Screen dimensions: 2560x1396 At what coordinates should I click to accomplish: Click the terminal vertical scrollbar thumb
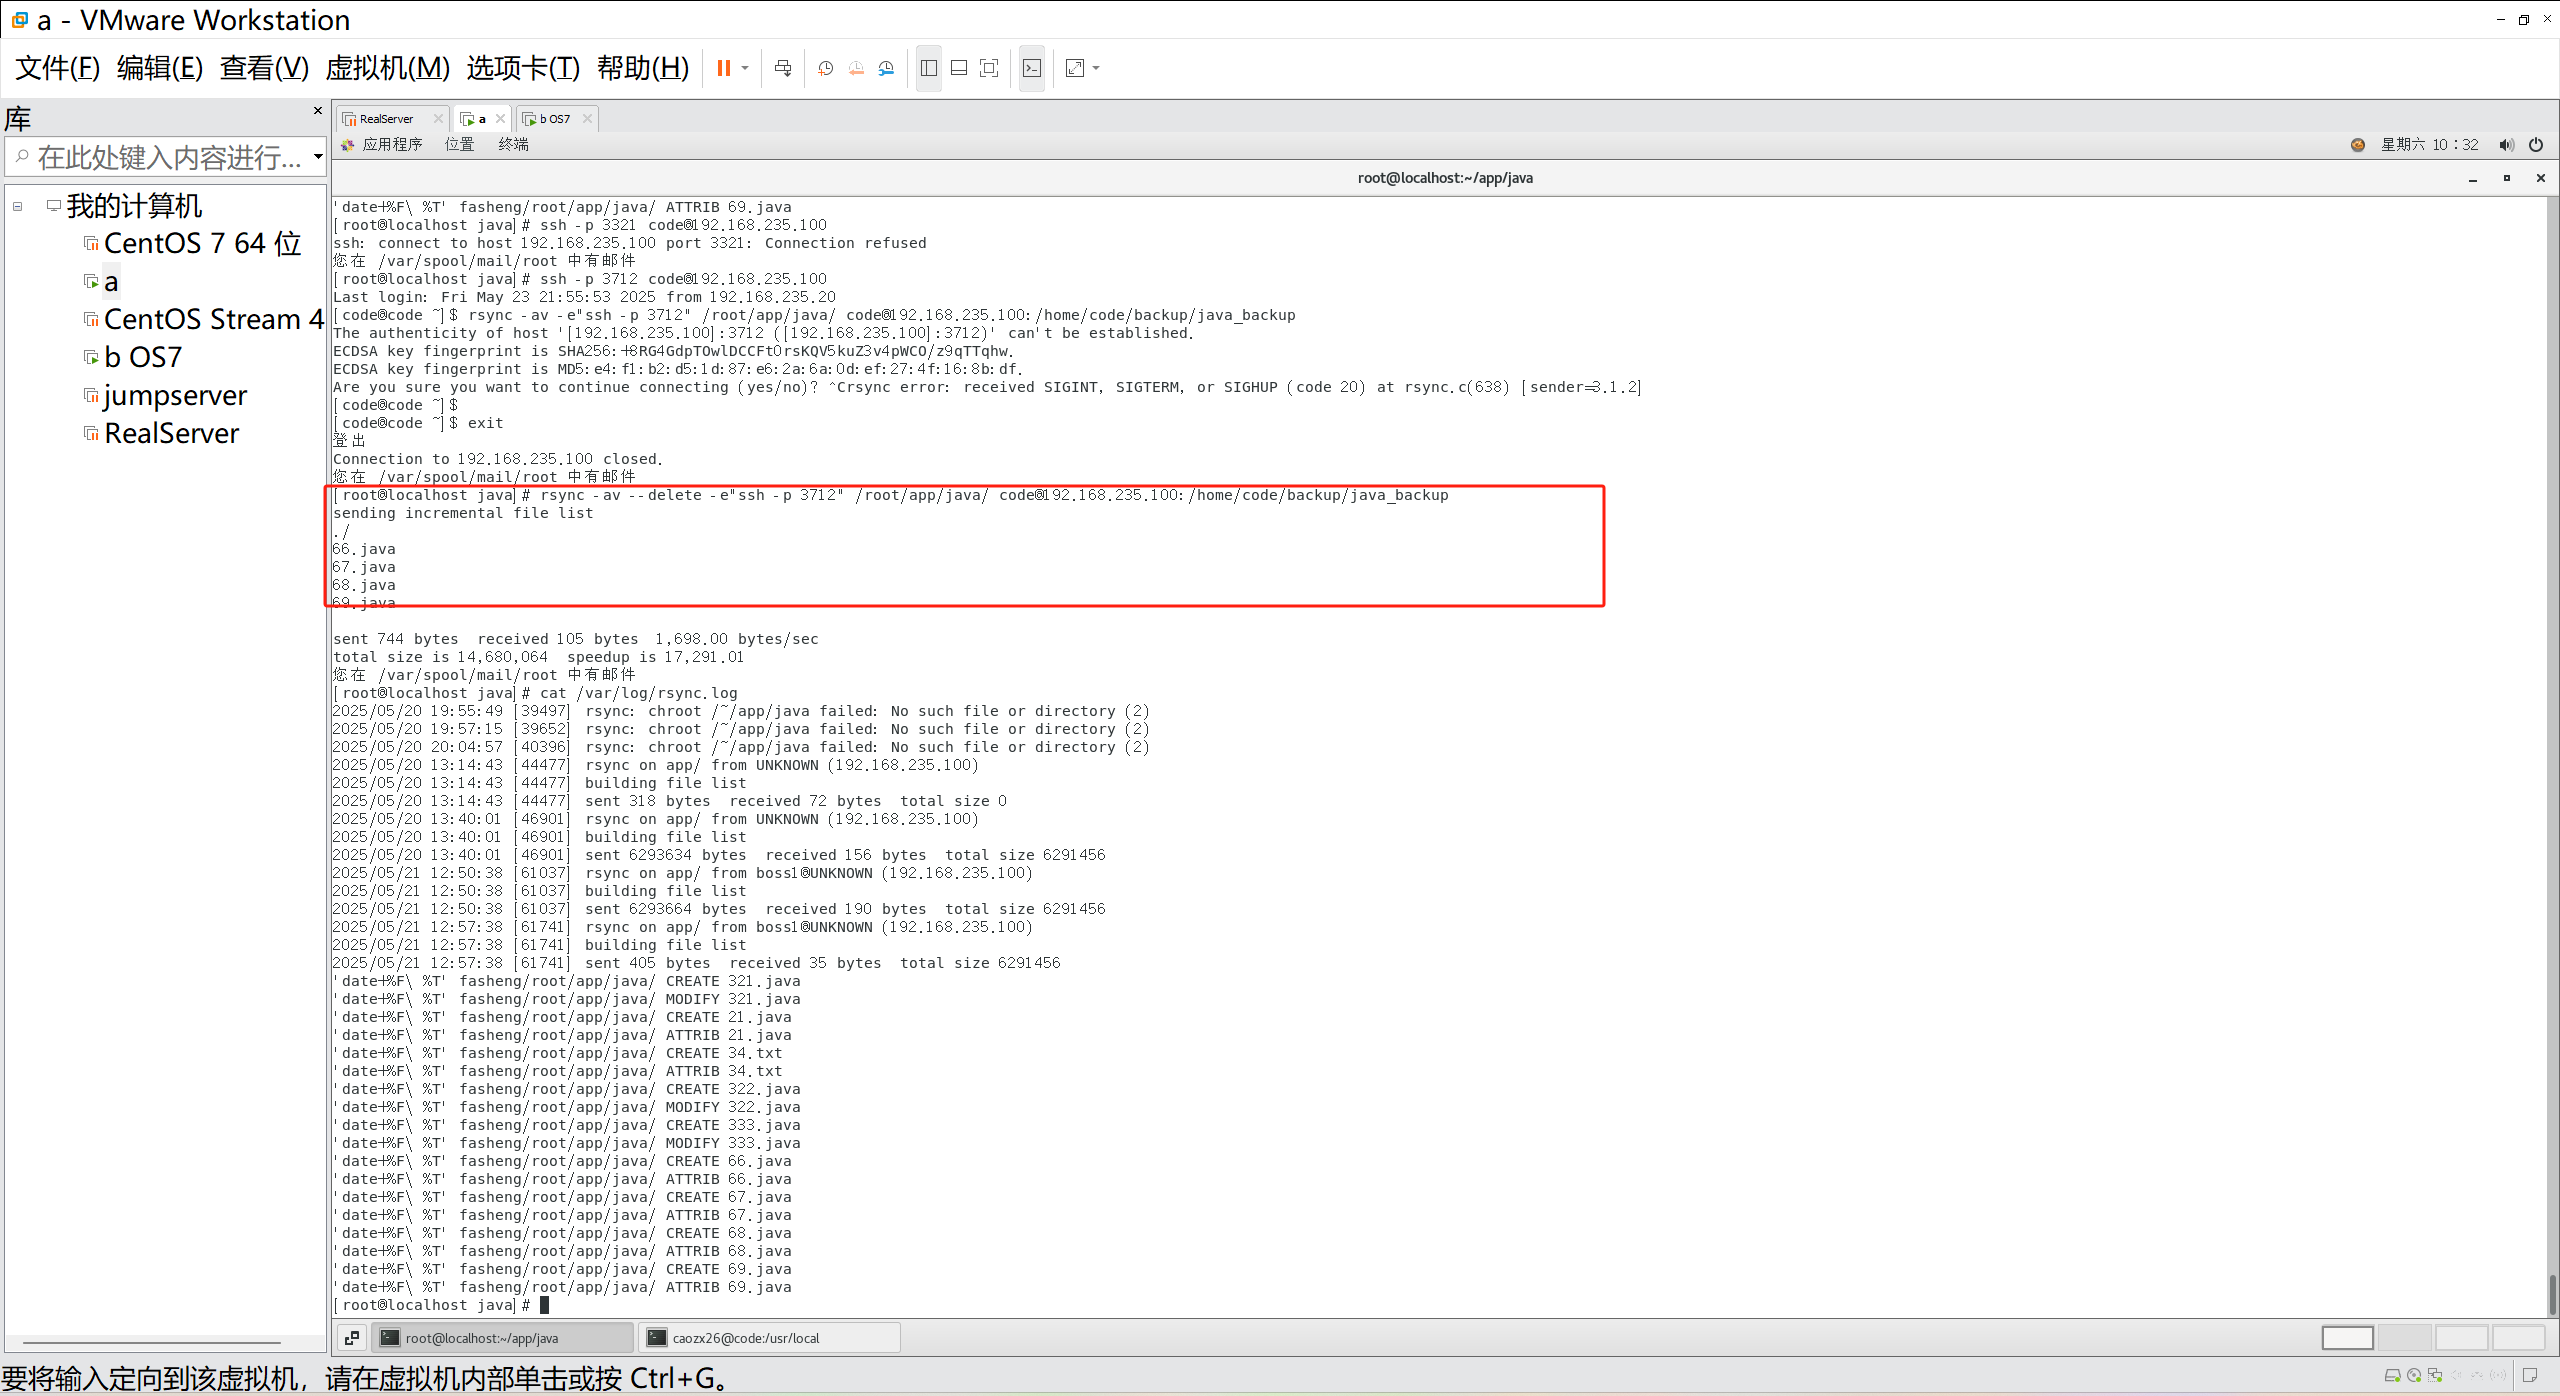click(x=2551, y=1294)
